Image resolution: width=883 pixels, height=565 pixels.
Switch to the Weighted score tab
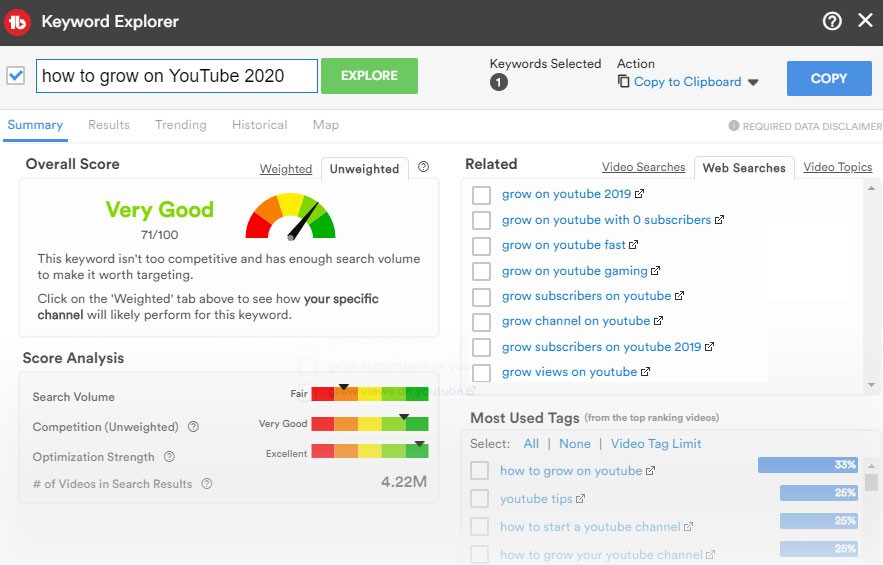click(286, 169)
